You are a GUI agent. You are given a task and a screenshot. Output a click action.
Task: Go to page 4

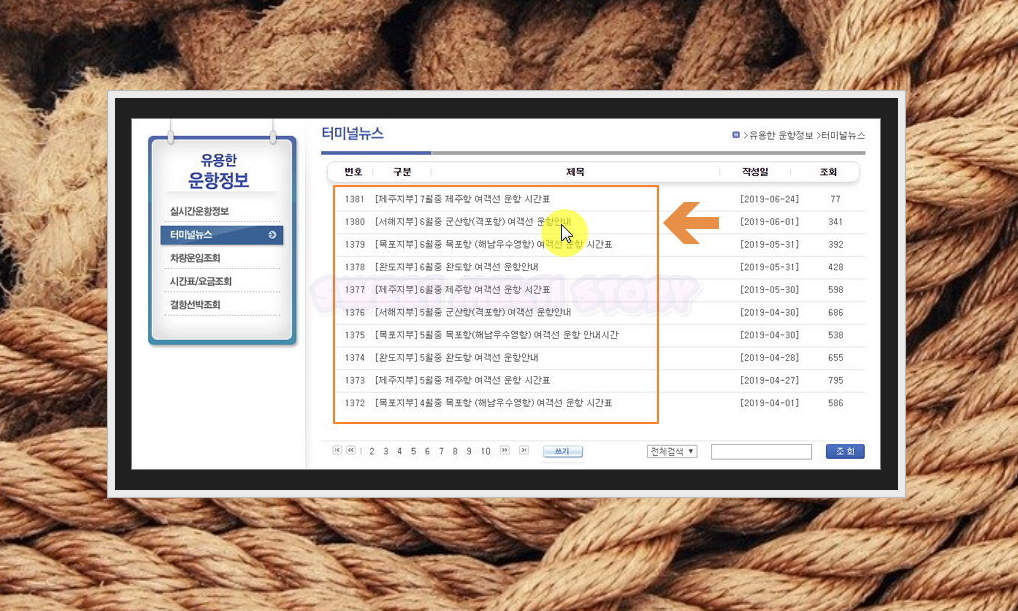pos(399,451)
